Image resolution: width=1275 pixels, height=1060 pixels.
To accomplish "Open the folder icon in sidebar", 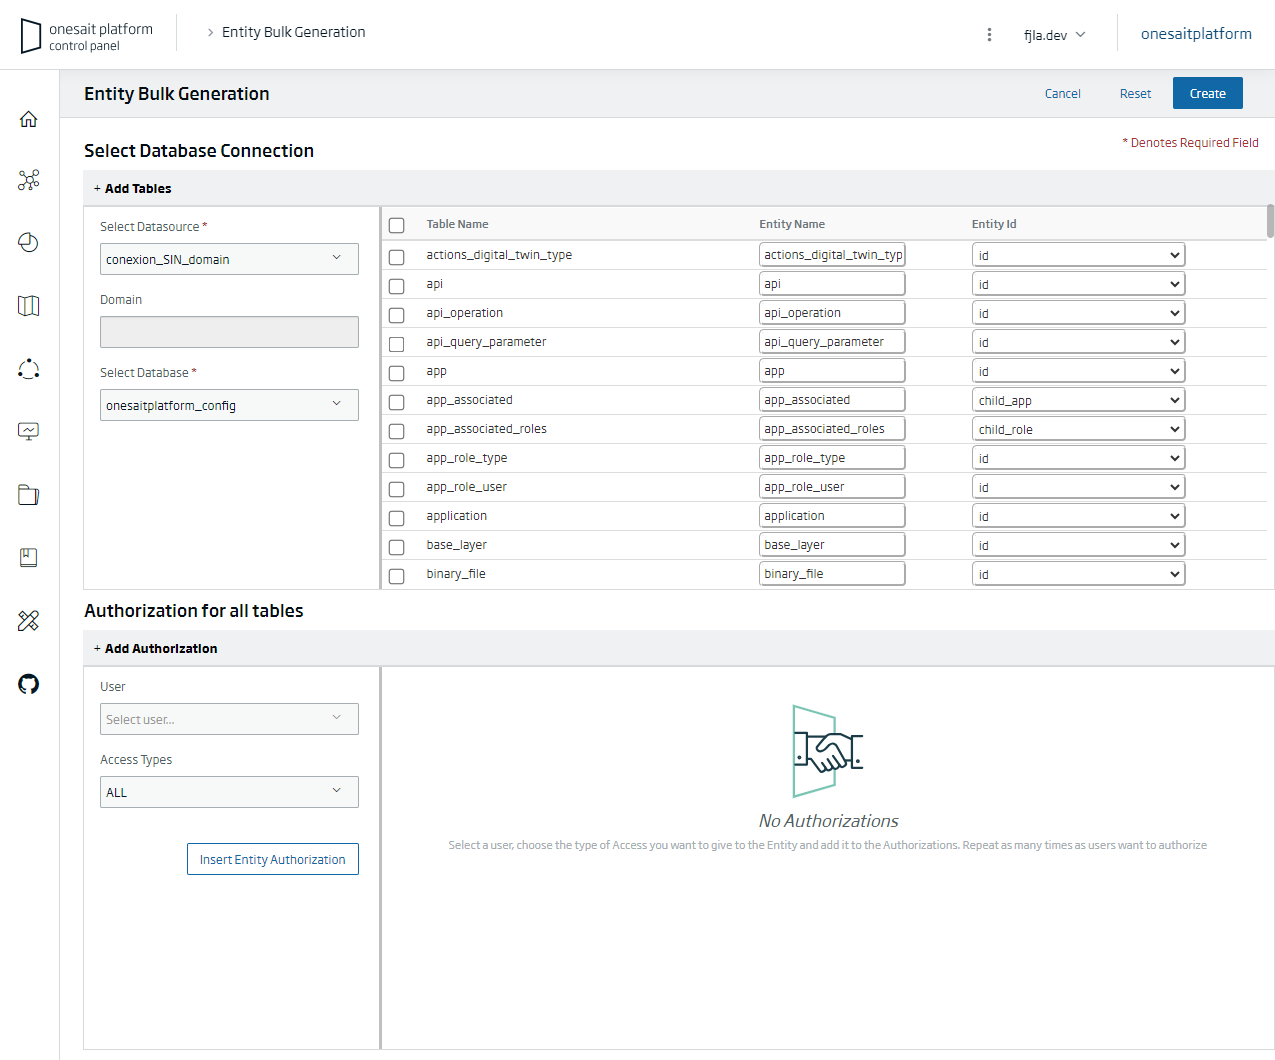I will [29, 495].
